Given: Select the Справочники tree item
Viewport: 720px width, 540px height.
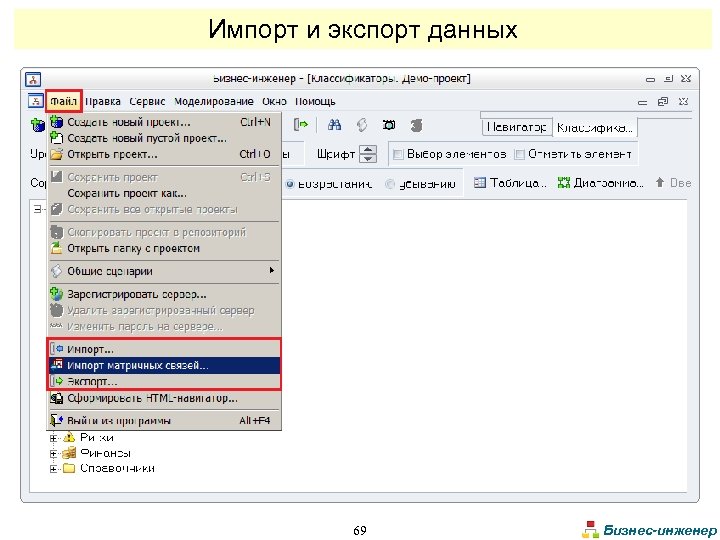Looking at the screenshot, I should tap(117, 468).
